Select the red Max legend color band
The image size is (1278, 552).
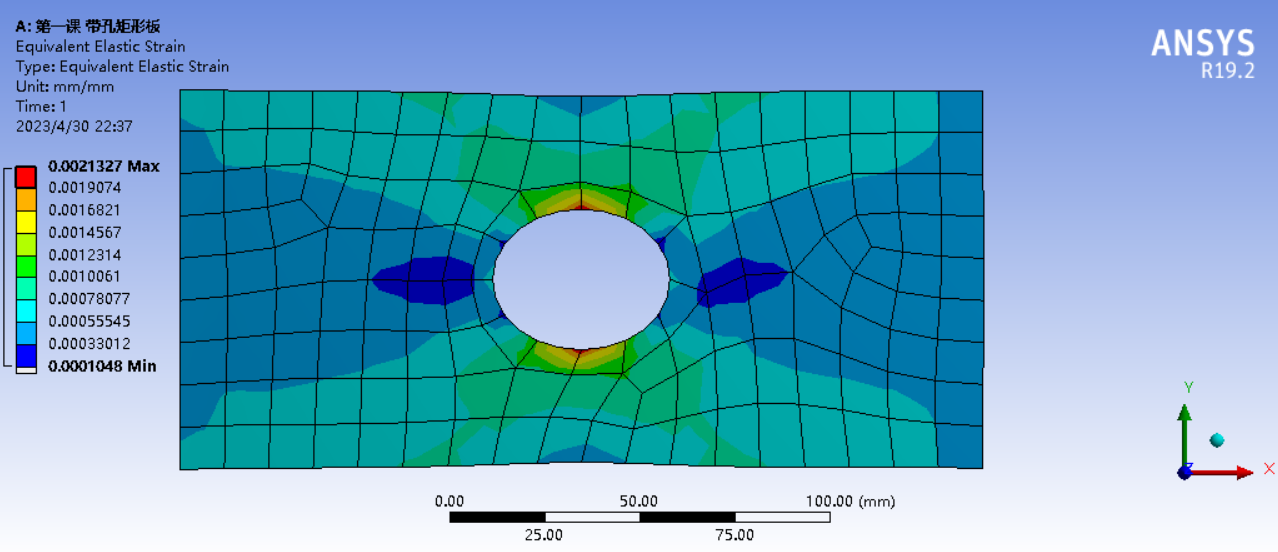(26, 177)
